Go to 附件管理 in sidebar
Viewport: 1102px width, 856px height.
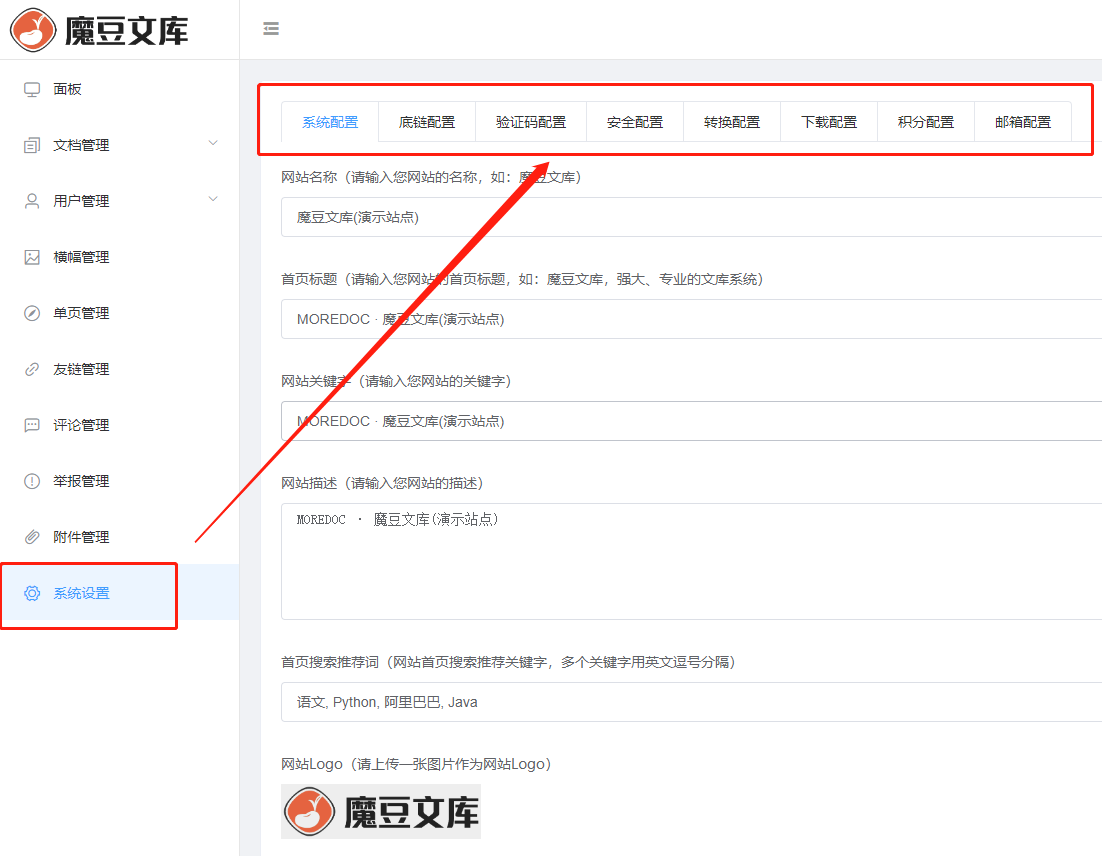tap(119, 537)
